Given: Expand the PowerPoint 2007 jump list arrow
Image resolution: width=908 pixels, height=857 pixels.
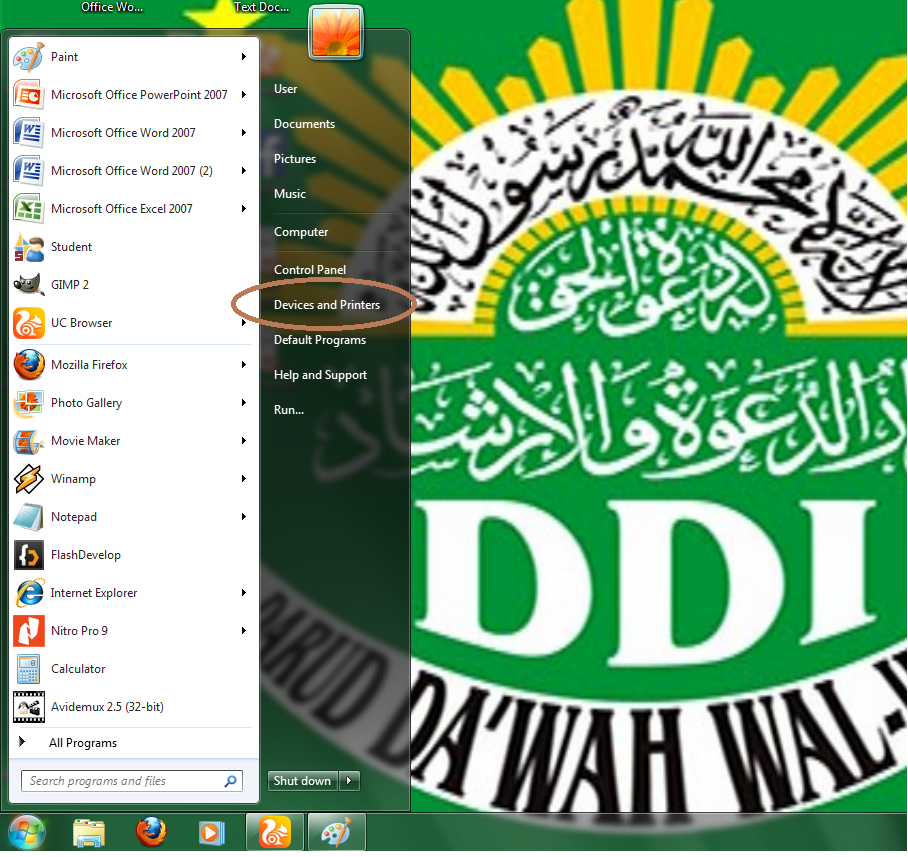Looking at the screenshot, I should click(244, 94).
